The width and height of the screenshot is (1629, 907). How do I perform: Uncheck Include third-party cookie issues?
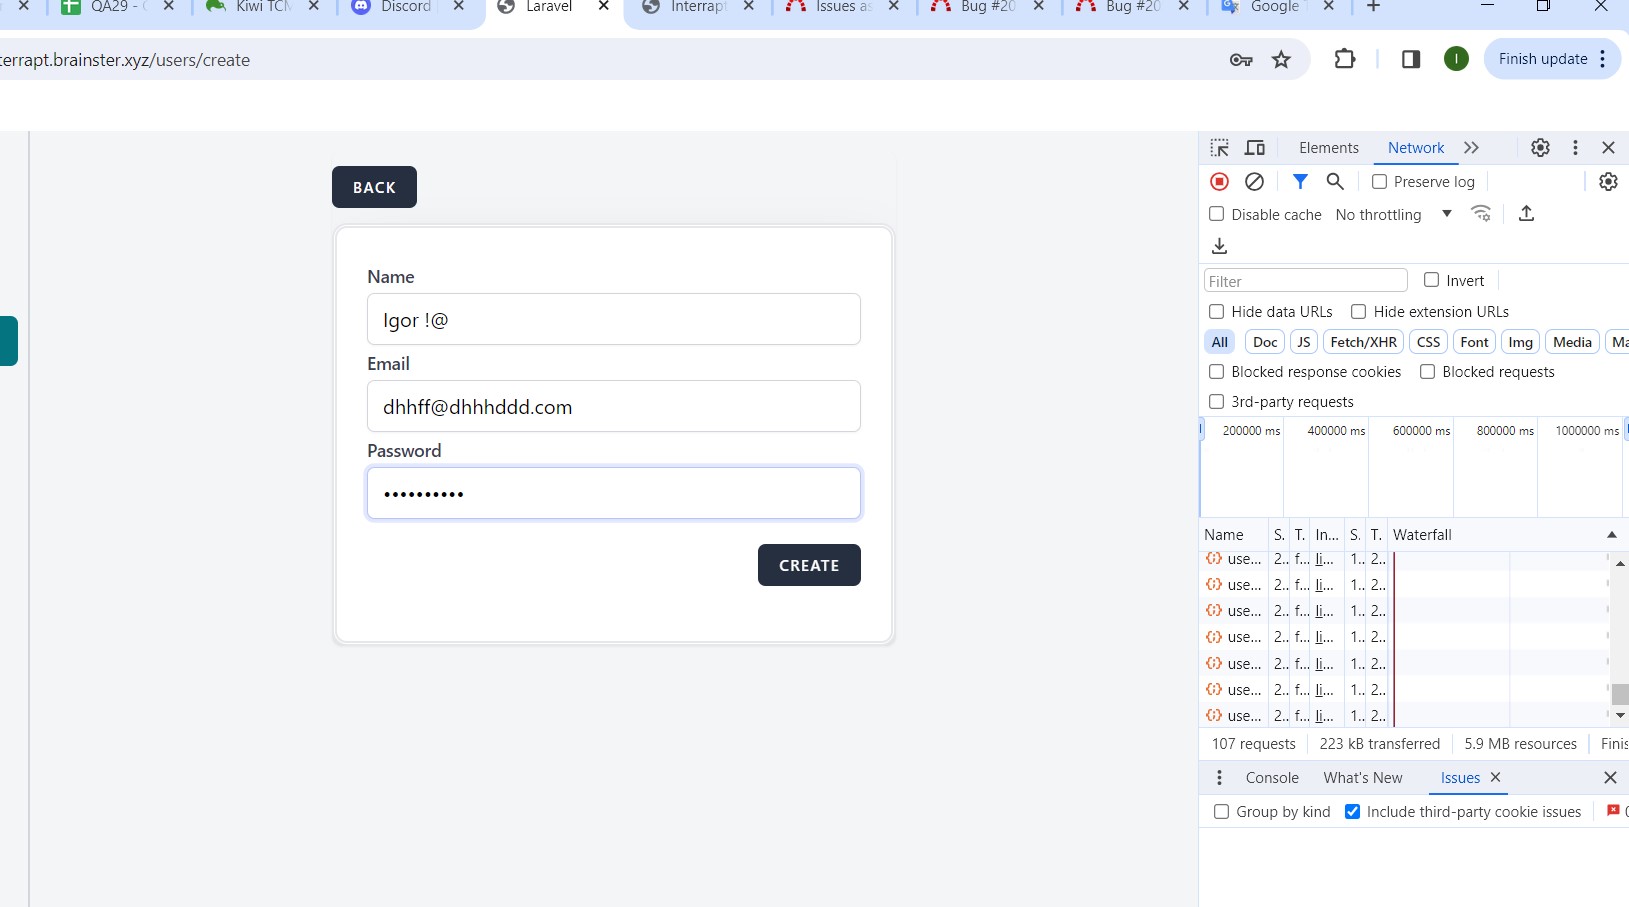(x=1353, y=812)
